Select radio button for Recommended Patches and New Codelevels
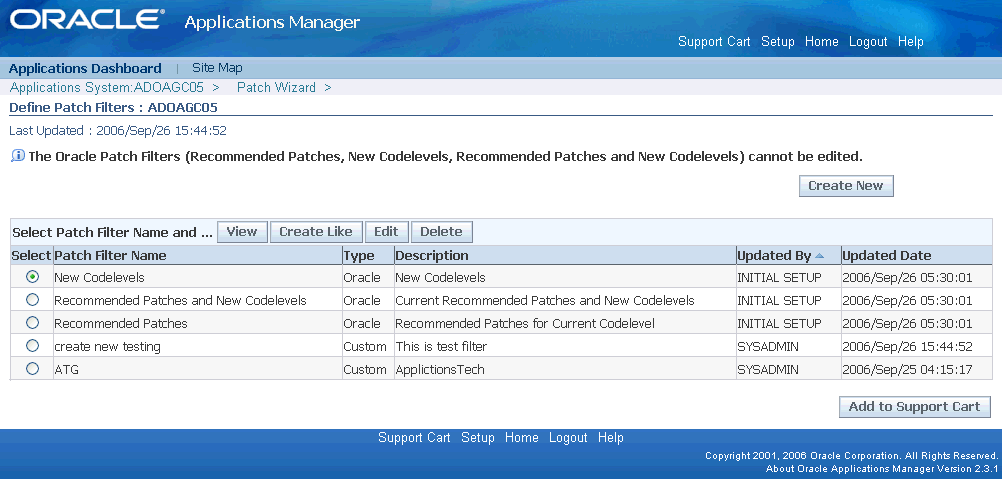 pyautogui.click(x=32, y=300)
